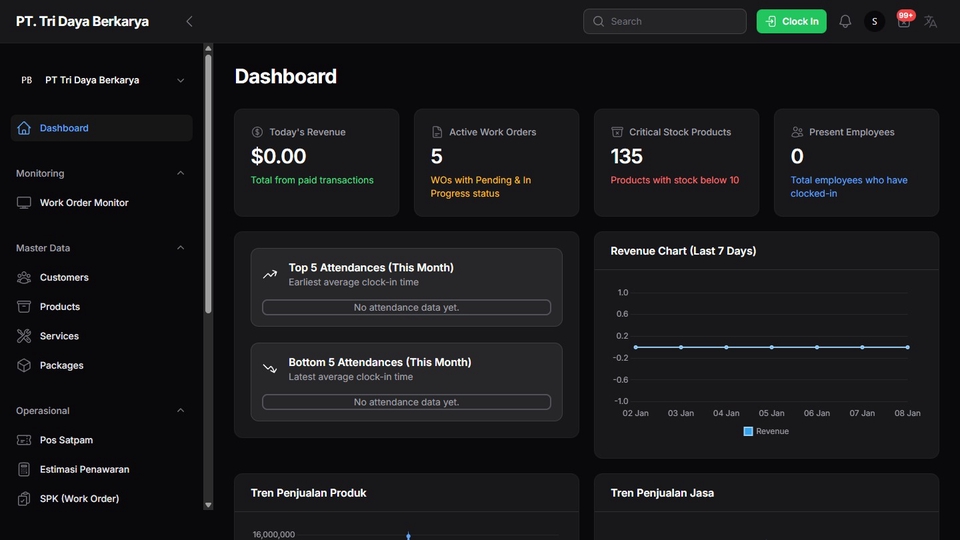Click the Services tools icon

(24, 336)
